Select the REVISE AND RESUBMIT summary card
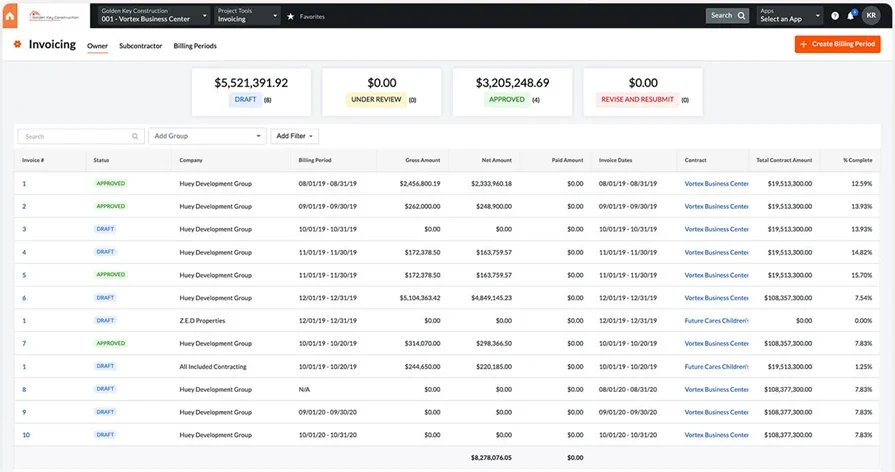The width and height of the screenshot is (895, 472). point(643,92)
